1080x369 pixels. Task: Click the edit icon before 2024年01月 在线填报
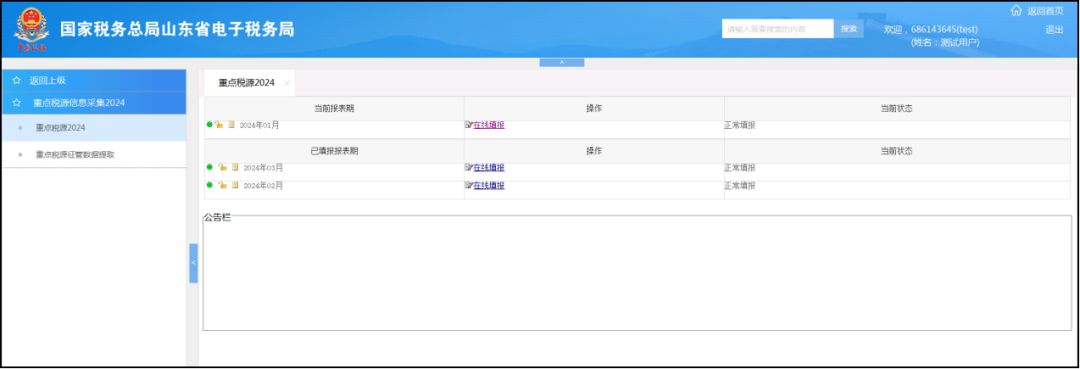[469, 125]
